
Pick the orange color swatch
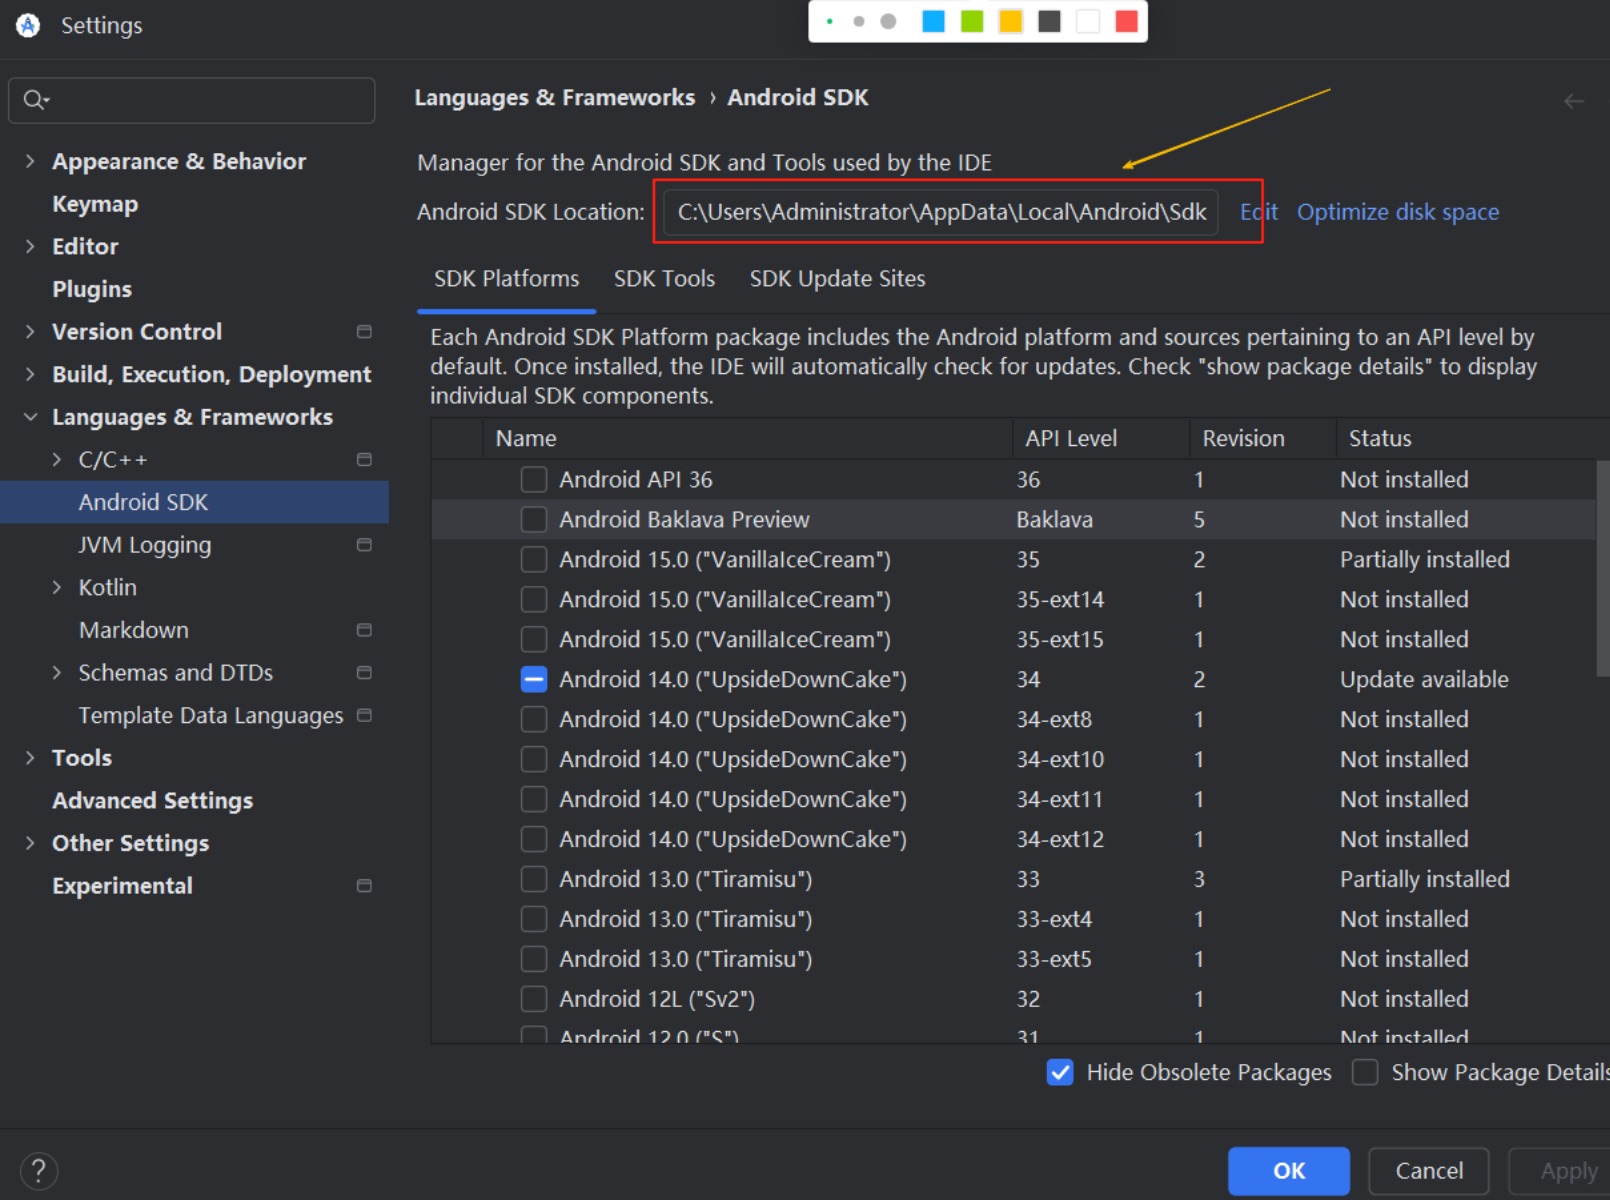[x=1010, y=21]
